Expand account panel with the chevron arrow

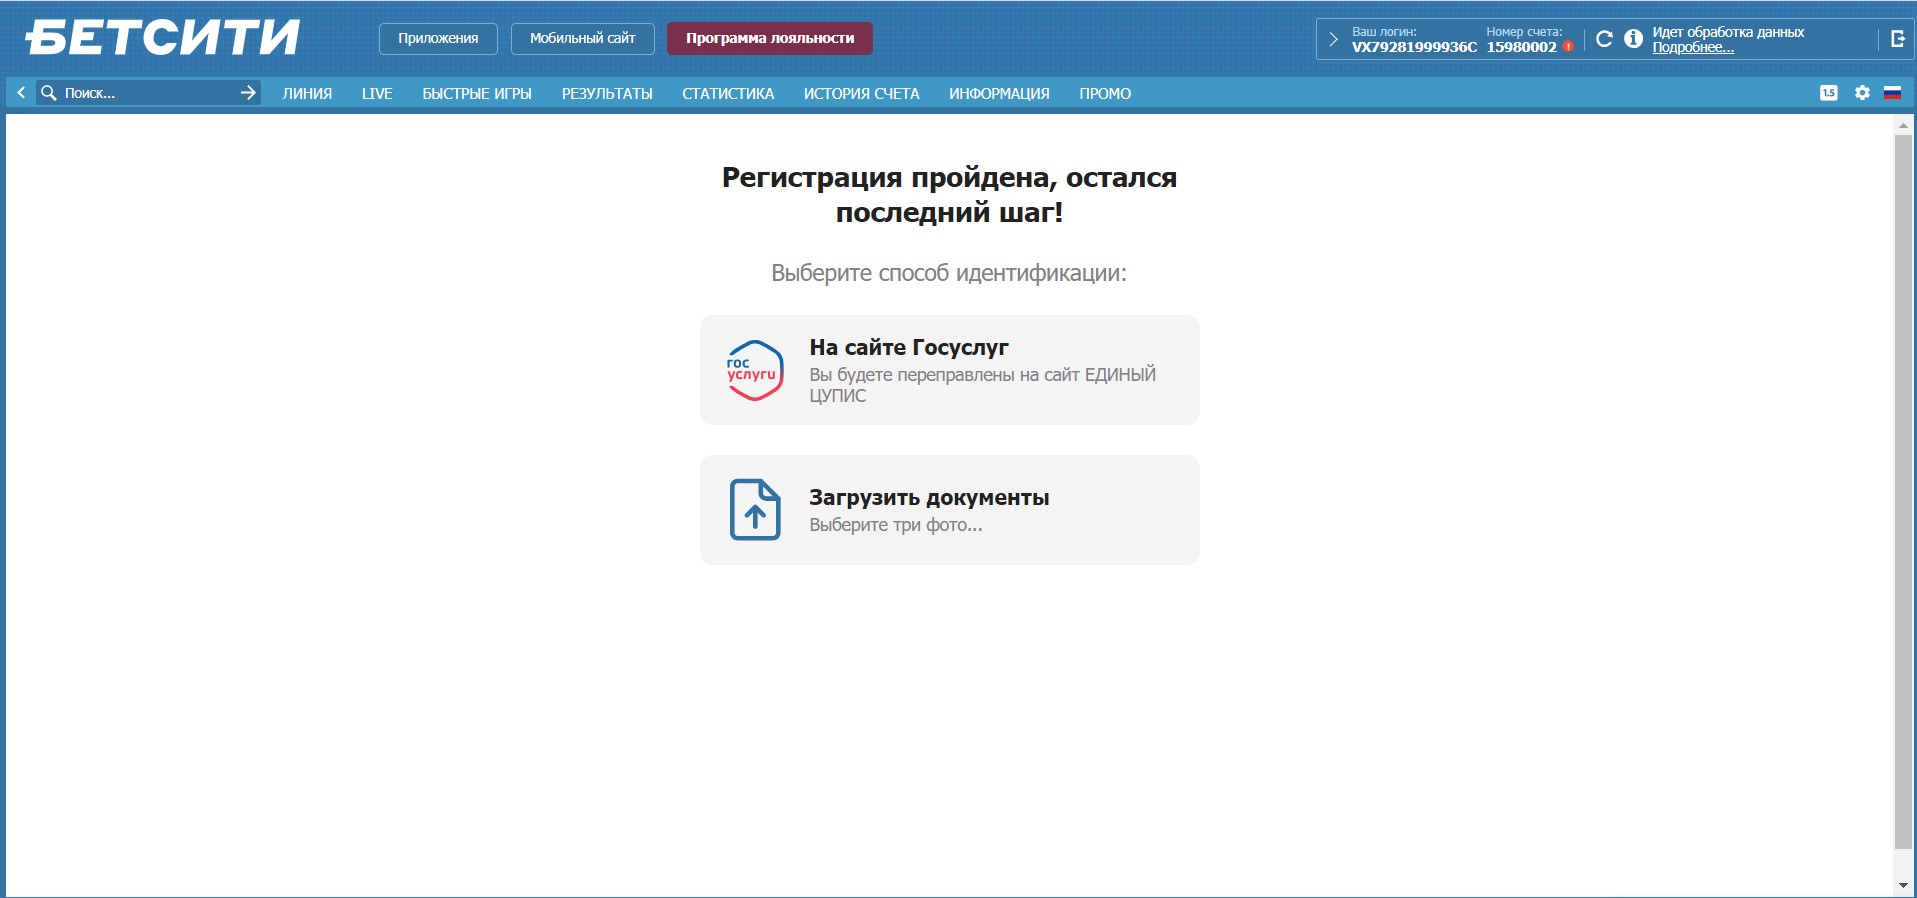pos(1333,39)
